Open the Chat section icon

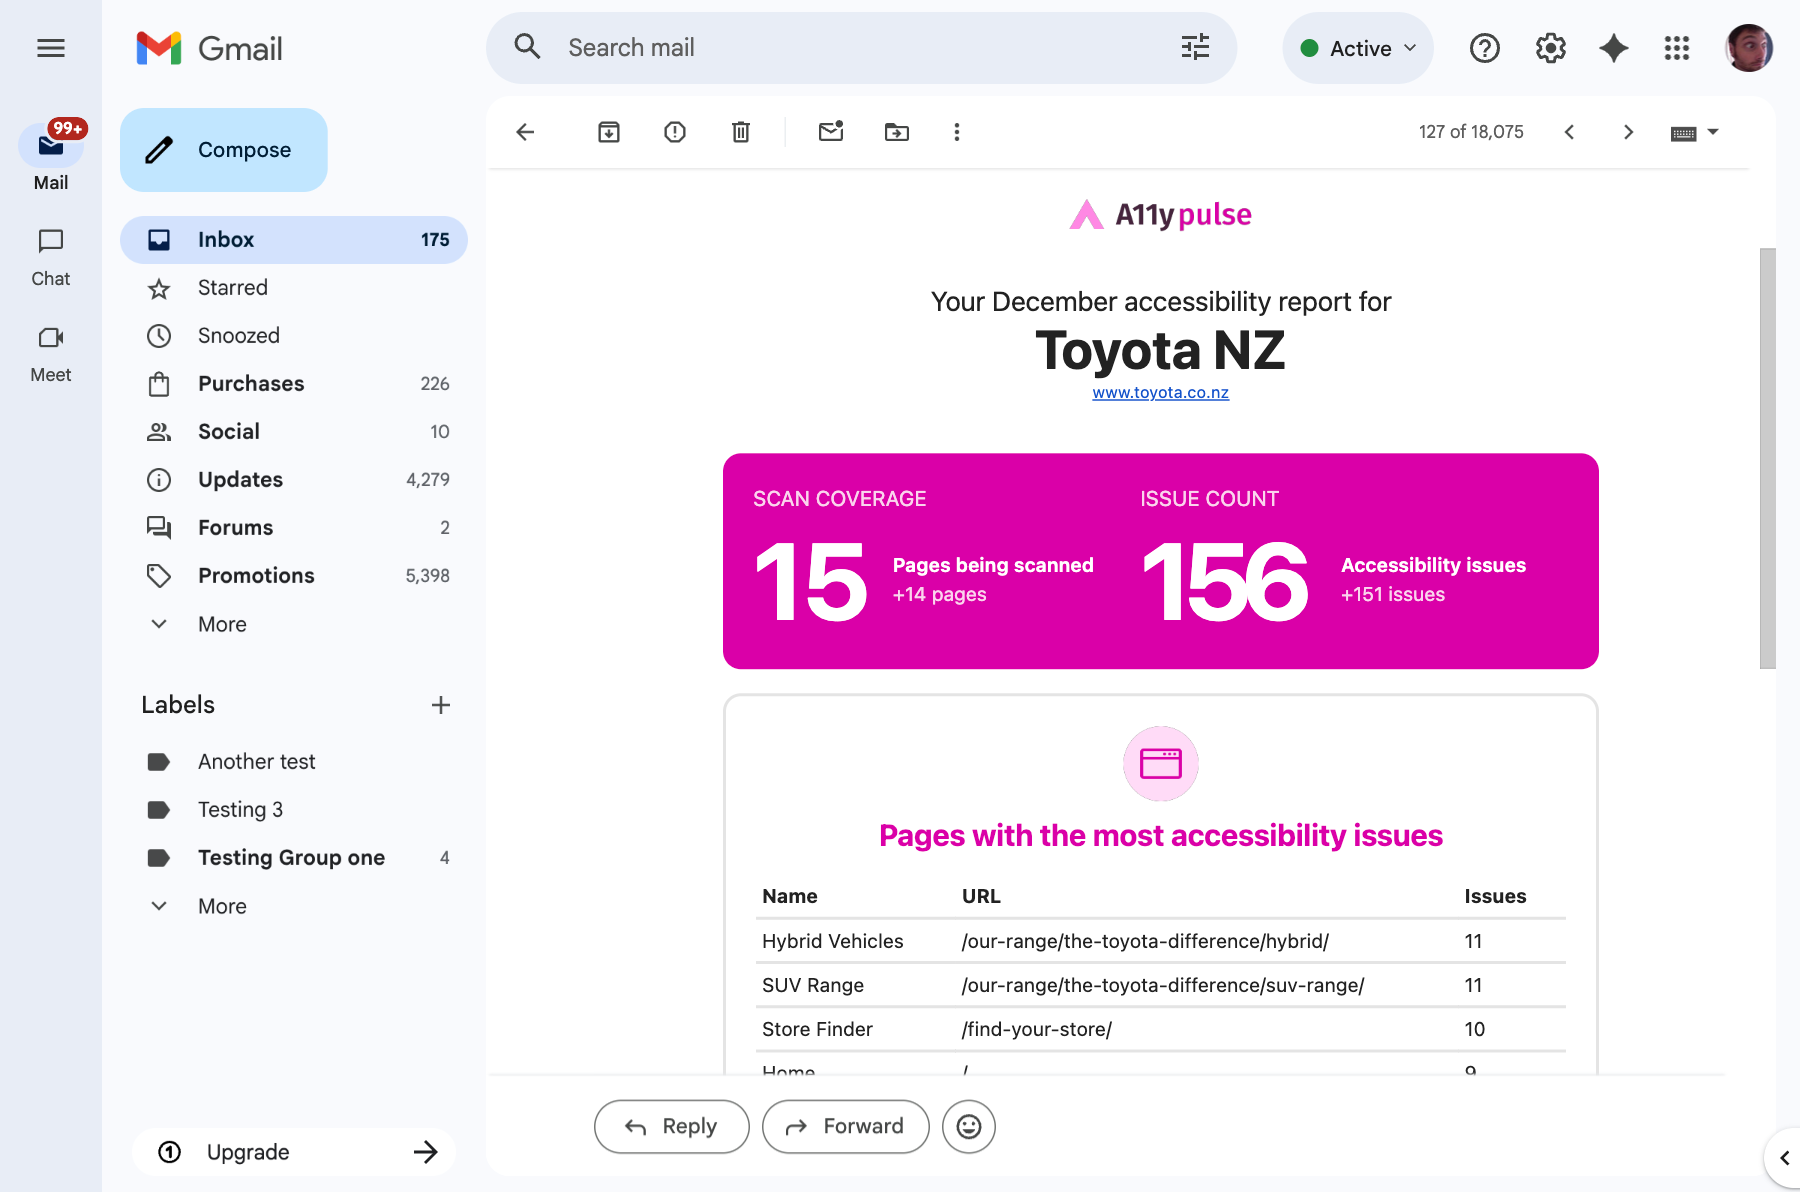tap(51, 241)
